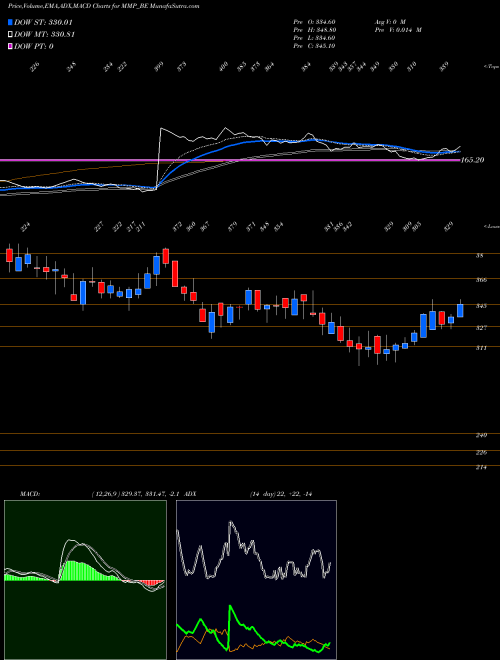
Task: Click the MACD panel title label
Action: 29,494
